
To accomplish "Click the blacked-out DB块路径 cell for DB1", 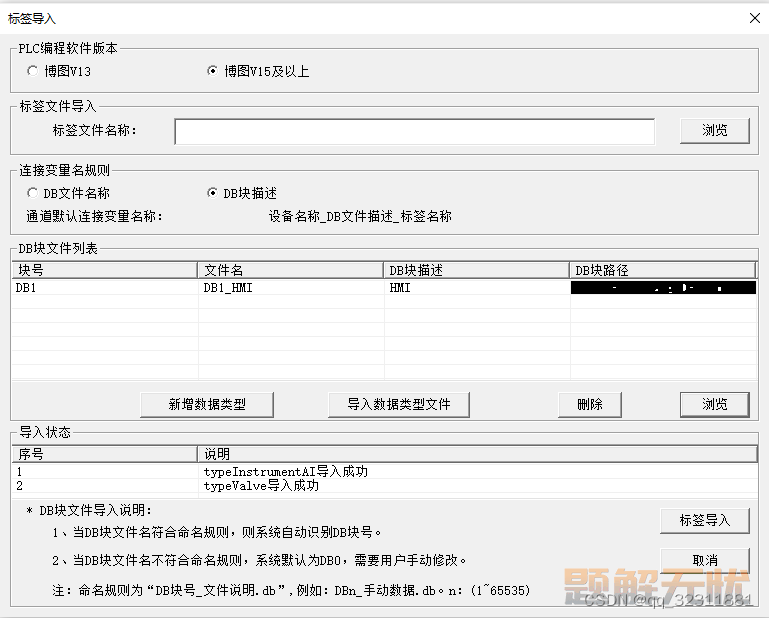I will [664, 288].
